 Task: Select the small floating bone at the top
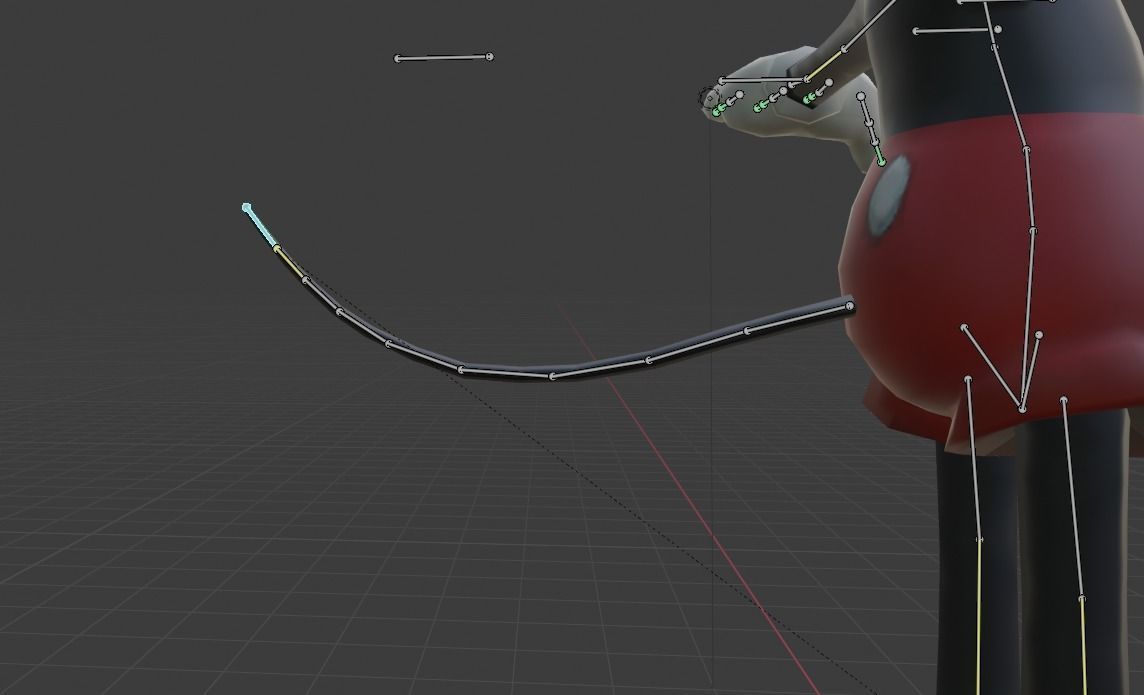pos(443,55)
